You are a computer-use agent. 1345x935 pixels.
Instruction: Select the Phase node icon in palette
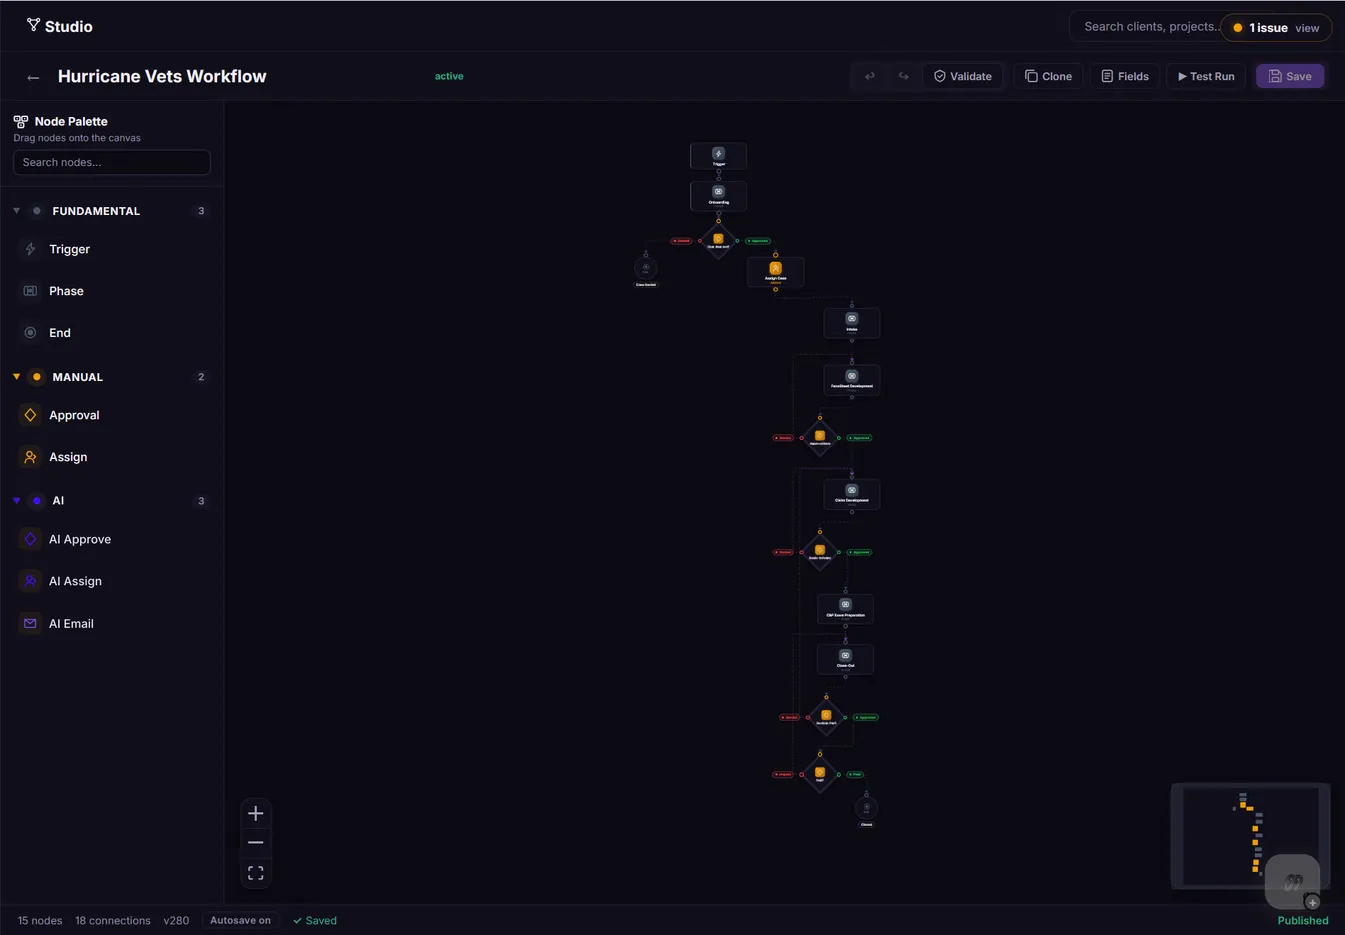[30, 291]
